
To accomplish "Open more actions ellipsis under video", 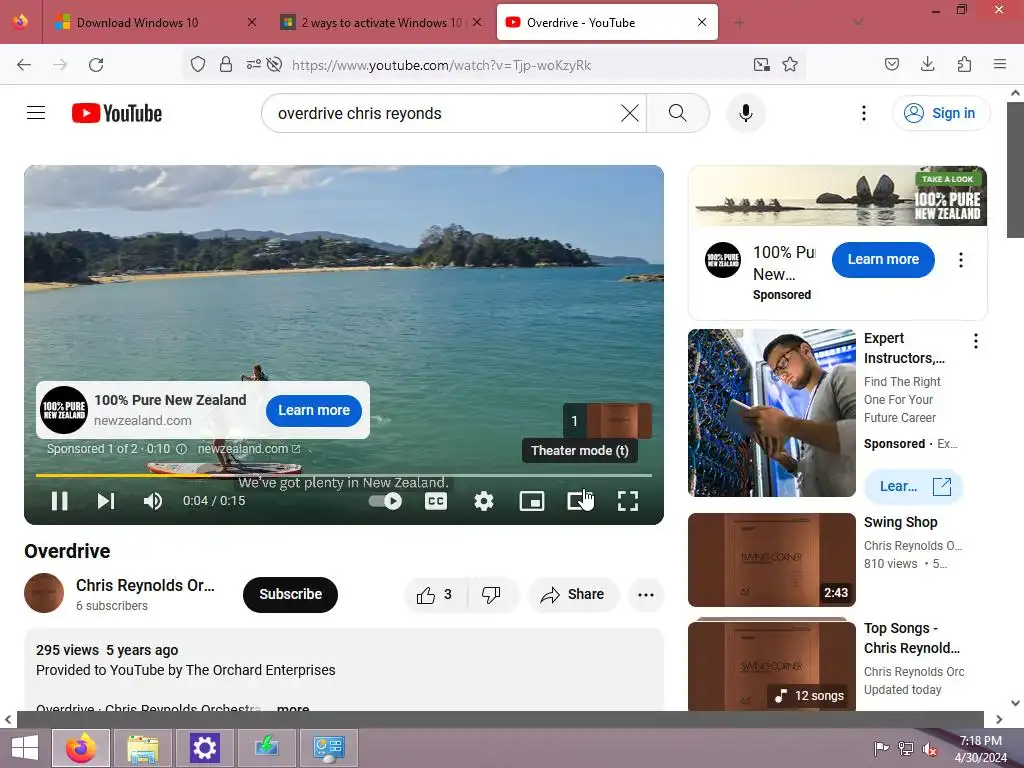I will 646,594.
